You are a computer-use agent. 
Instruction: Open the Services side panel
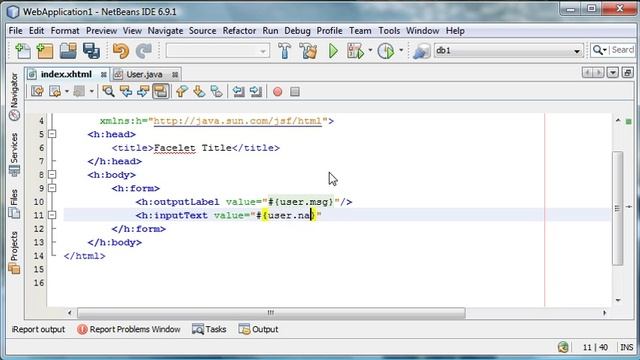click(14, 154)
